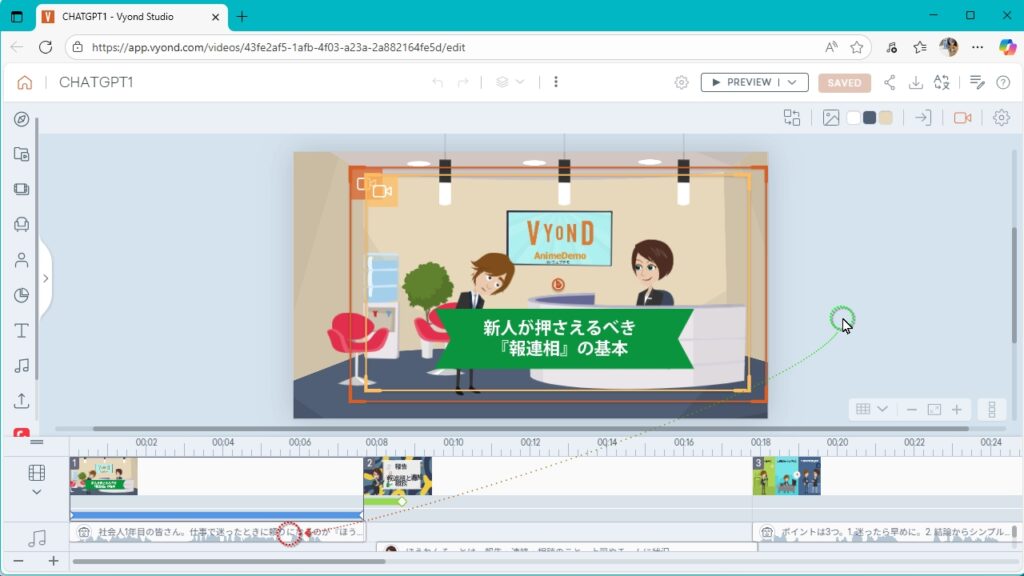The height and width of the screenshot is (576, 1024).
Task: Zoom in the timeline with plus
Action: 54,561
